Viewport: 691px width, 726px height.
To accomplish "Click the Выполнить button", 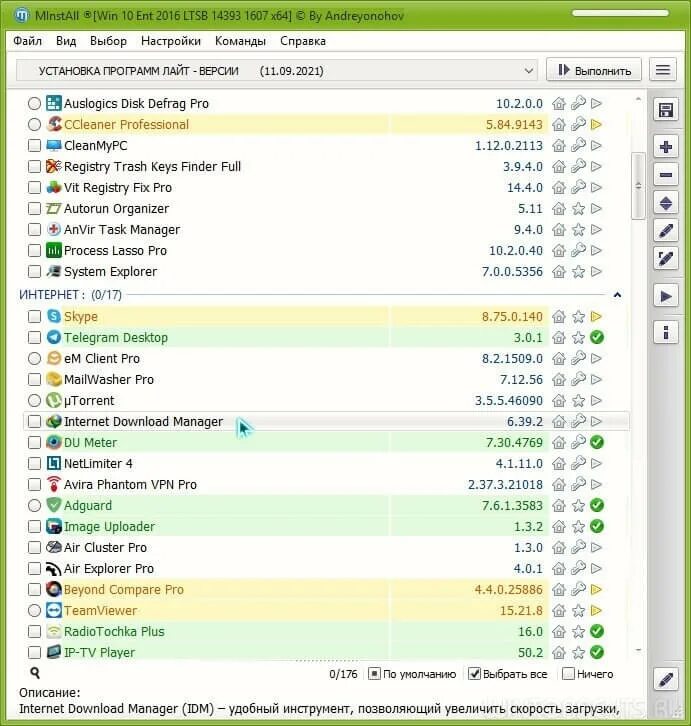I will point(594,70).
